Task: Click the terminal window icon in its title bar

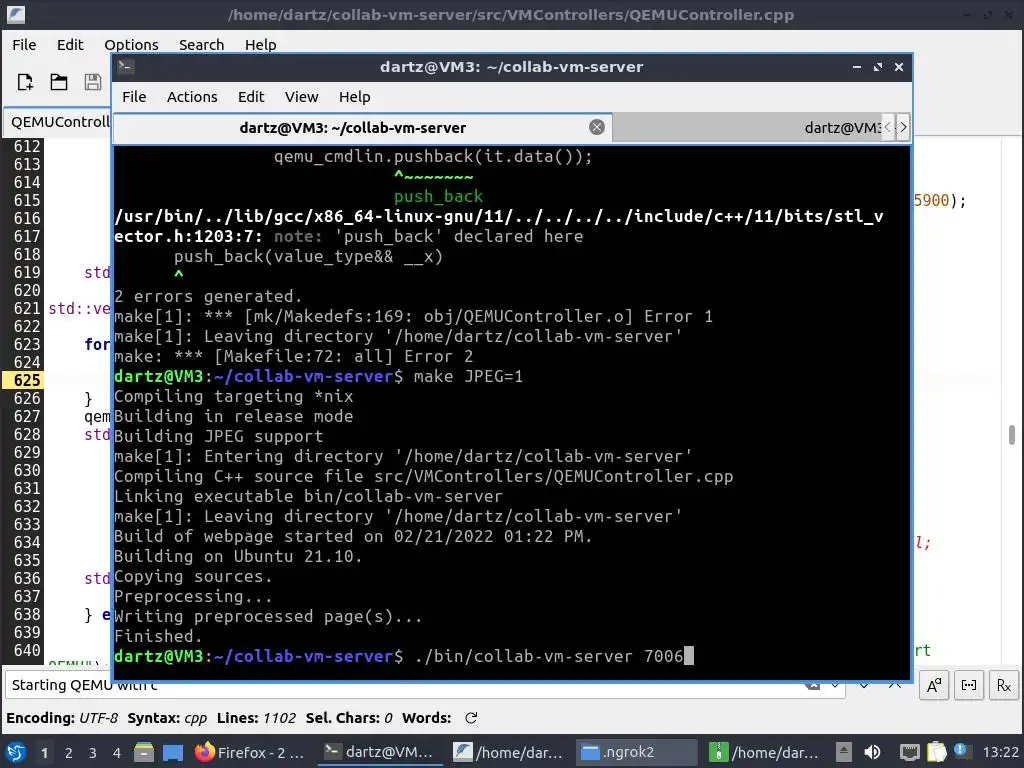Action: pyautogui.click(x=126, y=67)
